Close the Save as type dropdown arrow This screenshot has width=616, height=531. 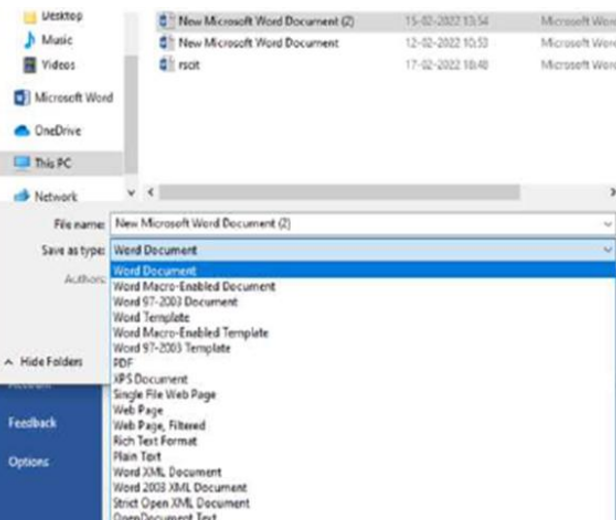(607, 250)
